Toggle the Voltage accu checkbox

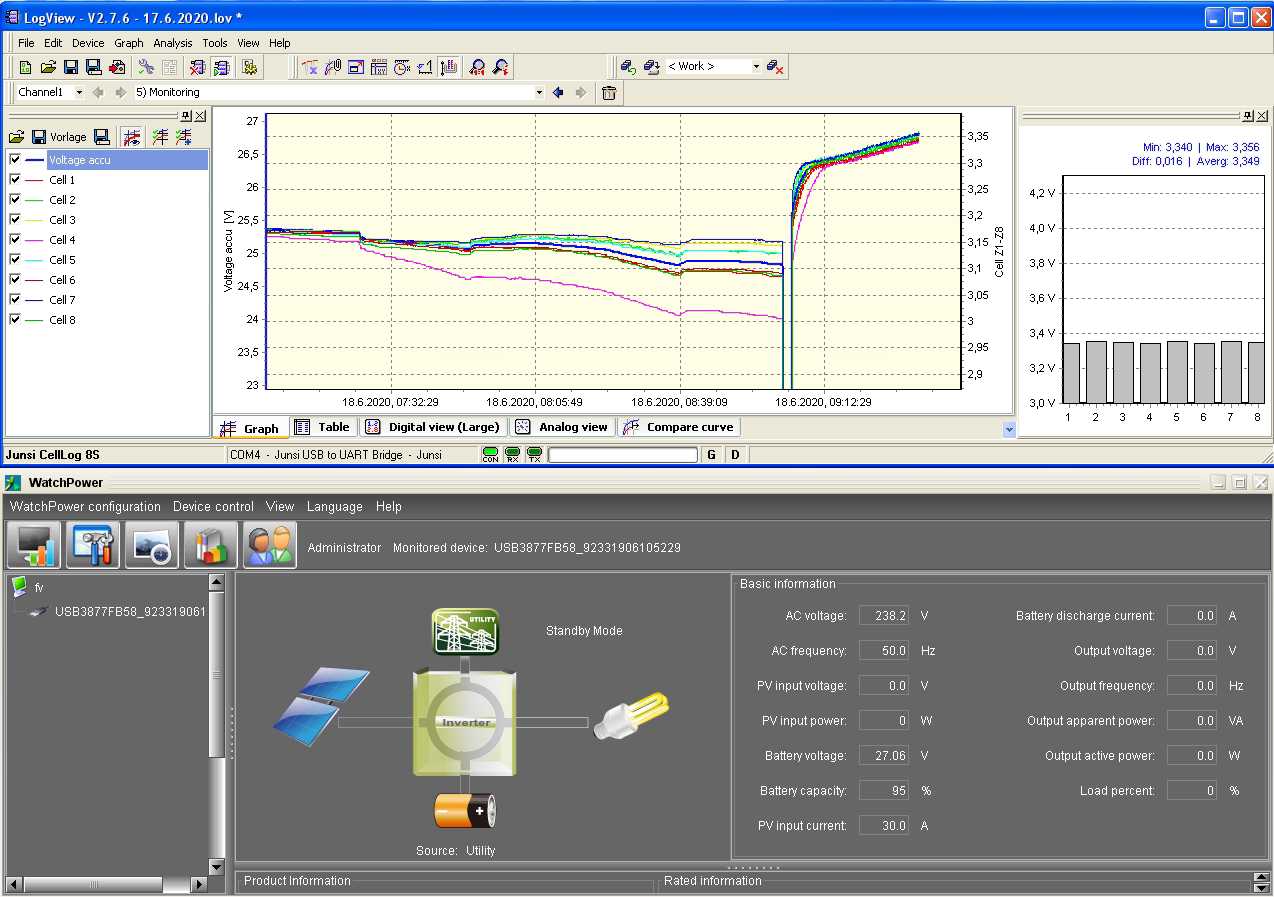(x=15, y=160)
